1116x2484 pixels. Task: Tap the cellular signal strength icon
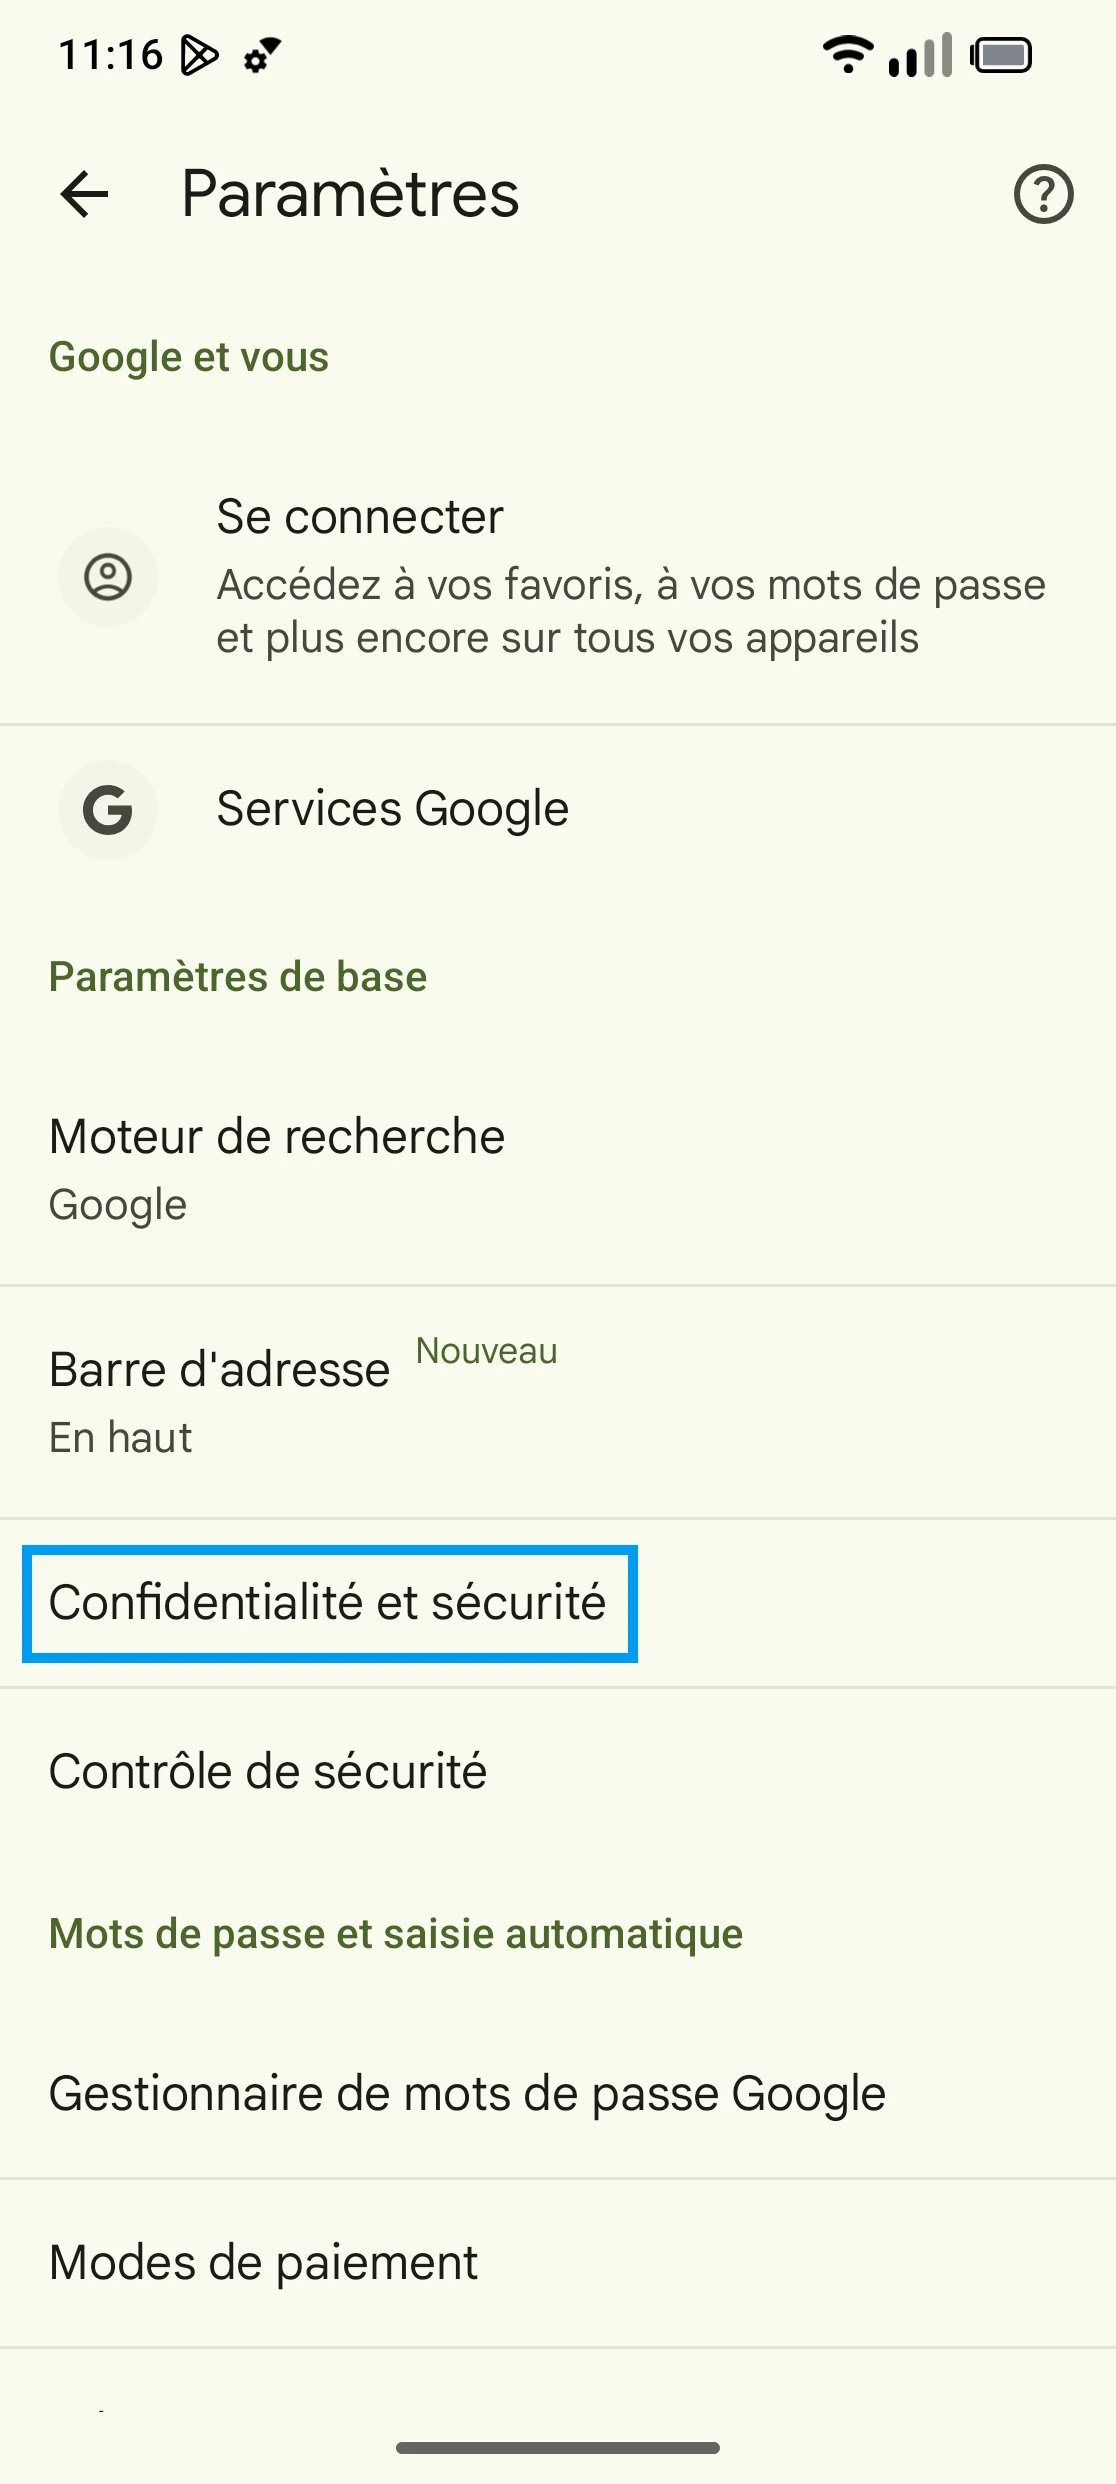pyautogui.click(x=920, y=55)
